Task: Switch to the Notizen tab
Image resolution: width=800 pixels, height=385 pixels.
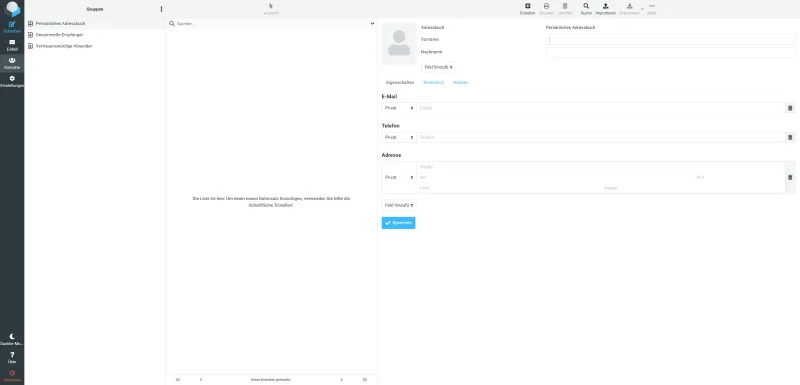Action: (460, 82)
